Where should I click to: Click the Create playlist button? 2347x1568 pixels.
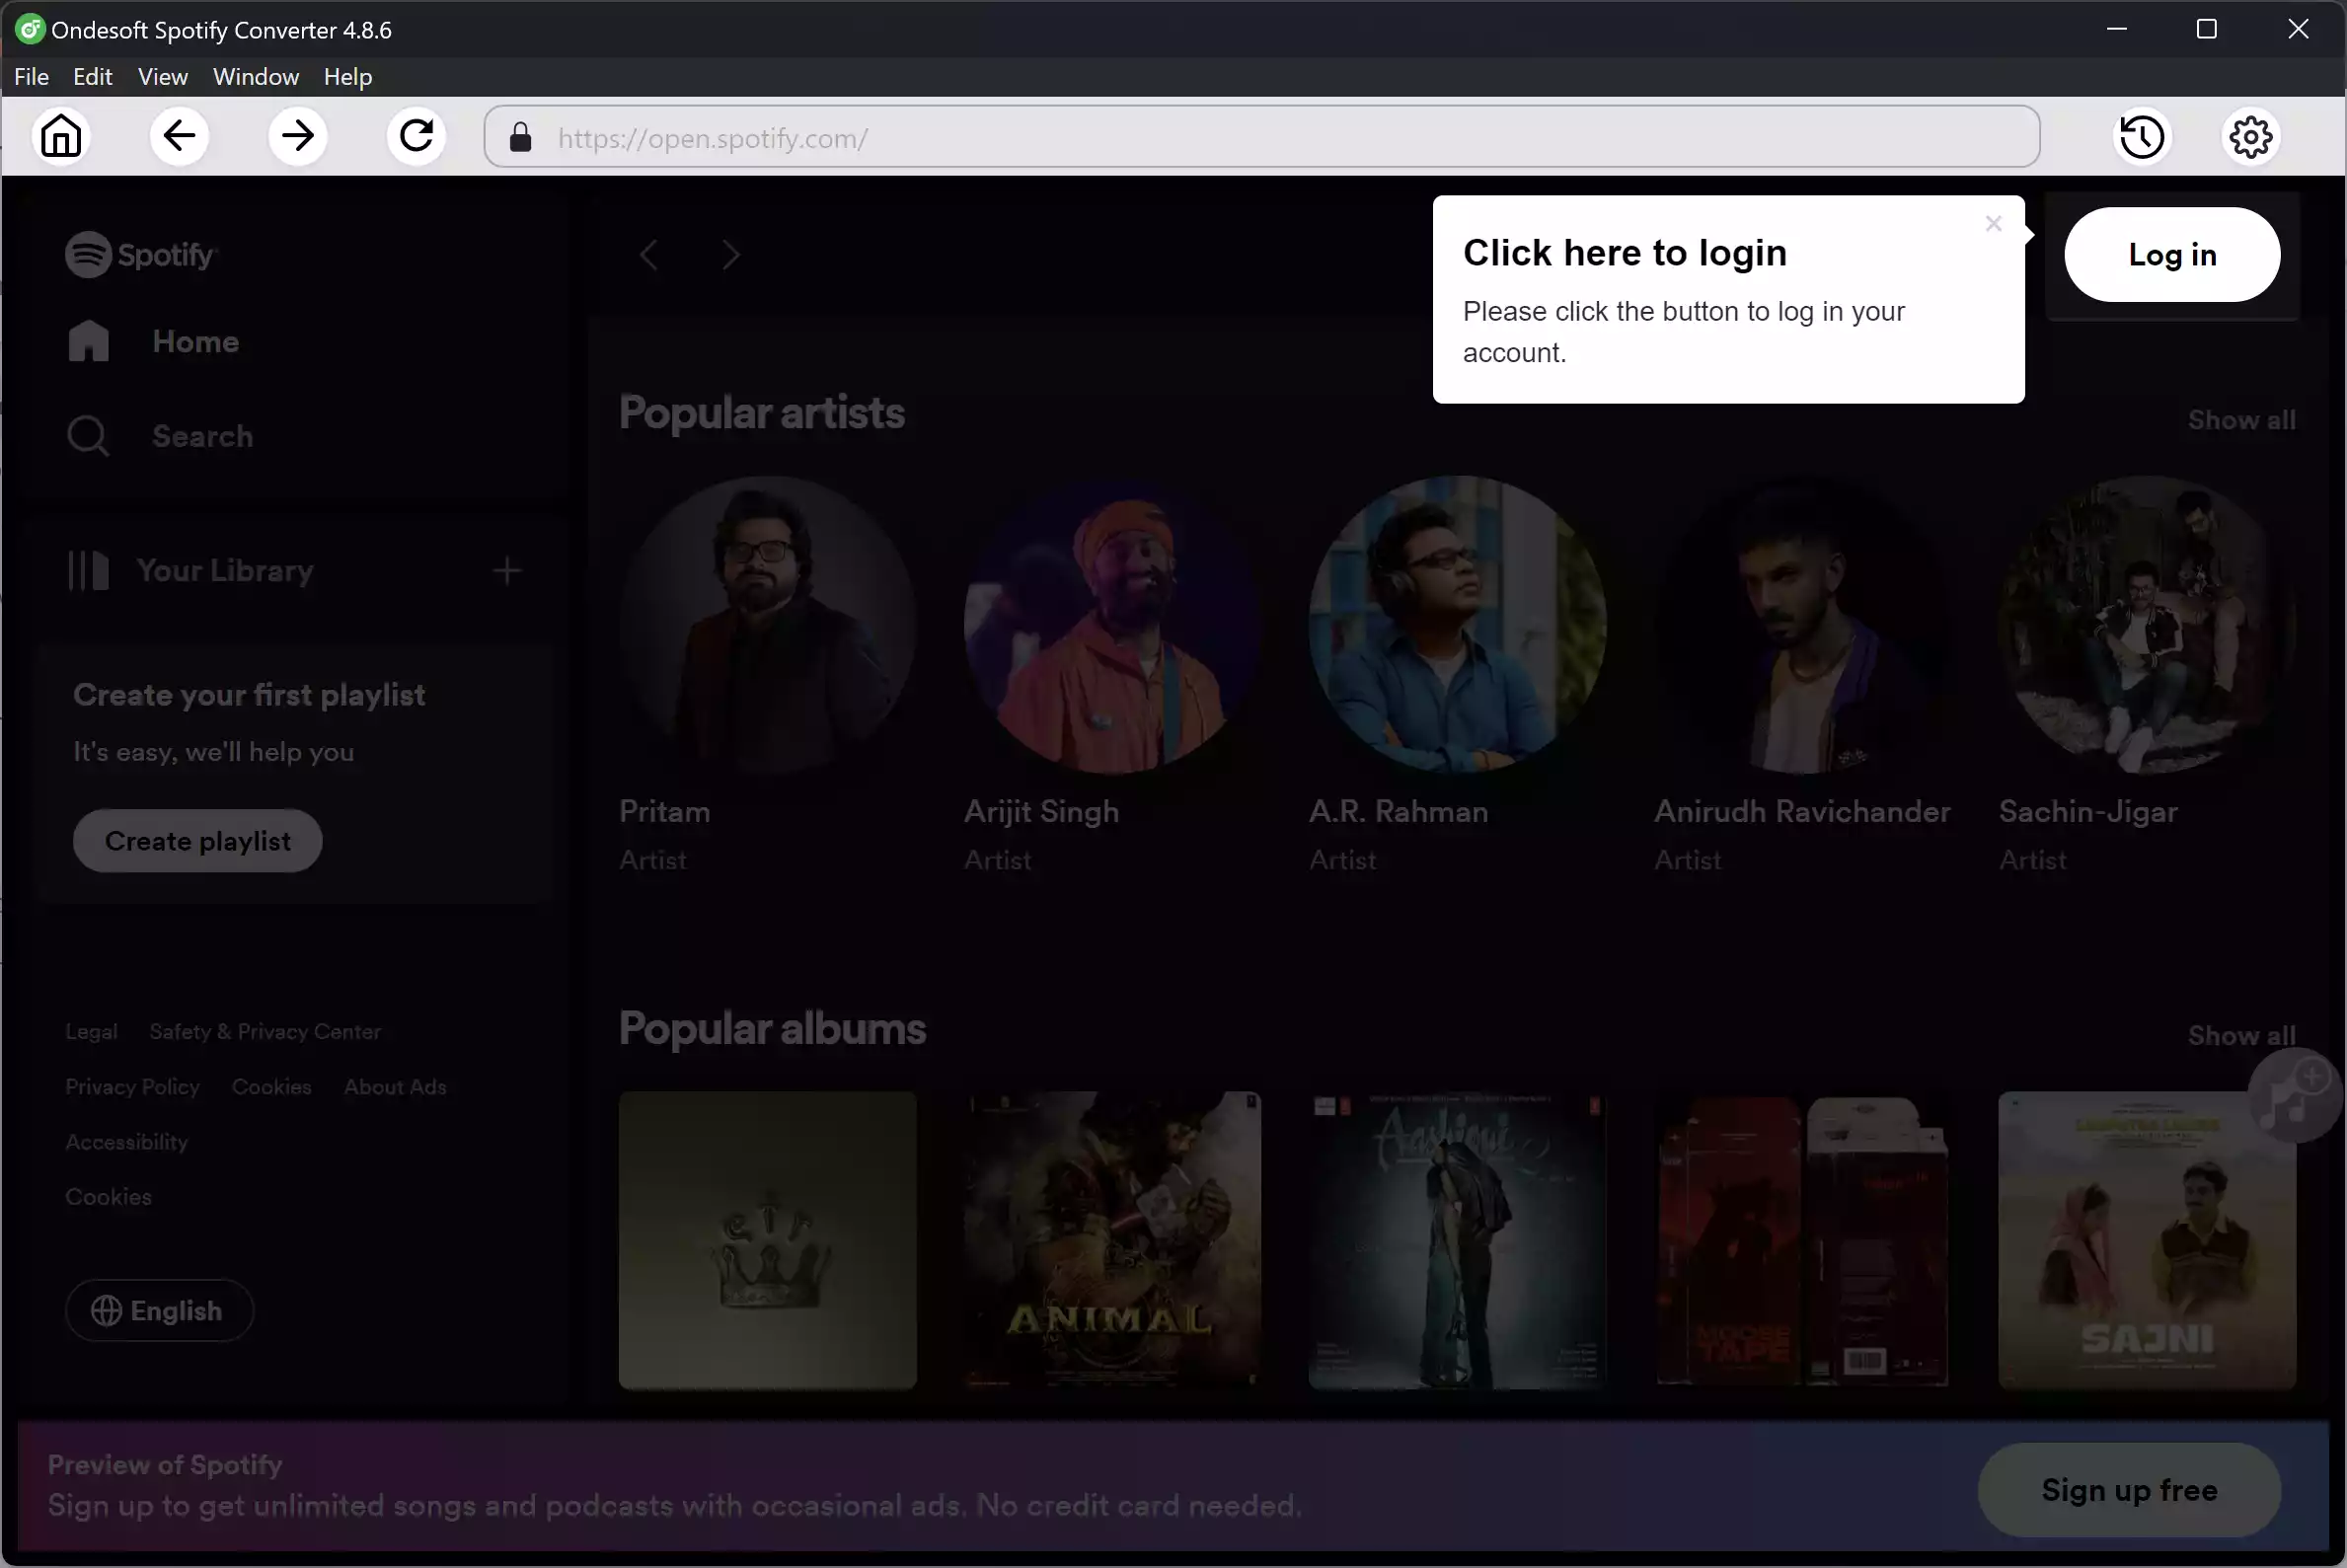coord(197,841)
